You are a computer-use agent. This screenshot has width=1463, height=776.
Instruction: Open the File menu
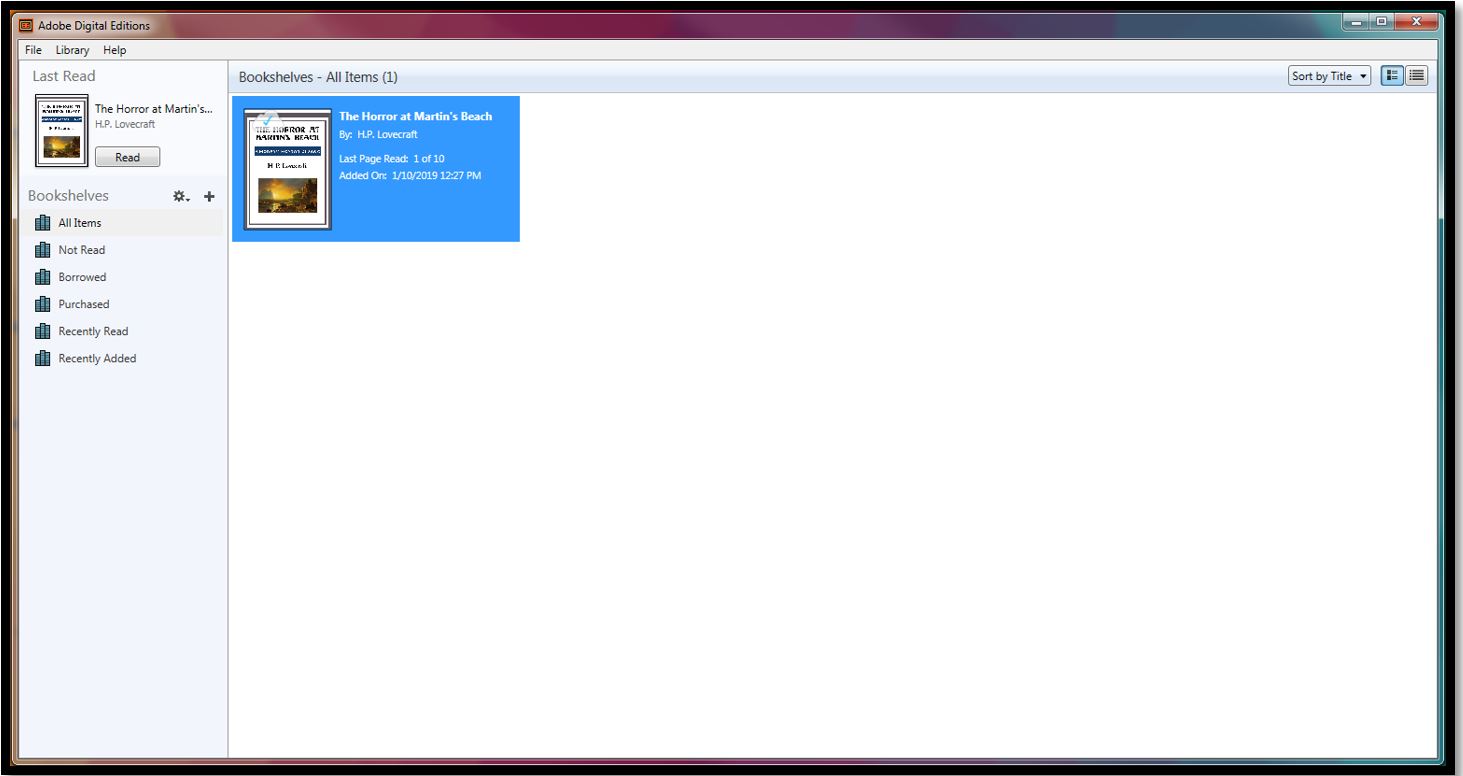(33, 50)
